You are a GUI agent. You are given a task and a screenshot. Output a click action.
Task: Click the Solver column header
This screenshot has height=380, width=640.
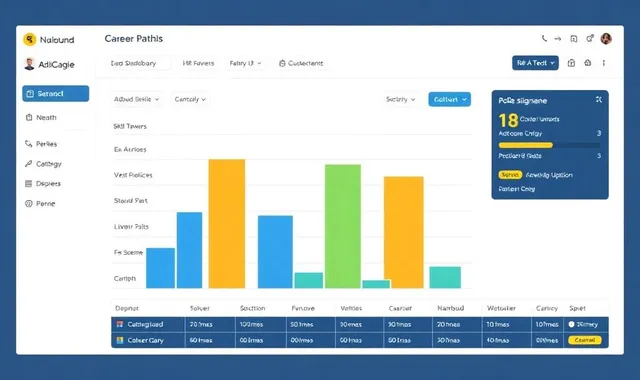200,308
